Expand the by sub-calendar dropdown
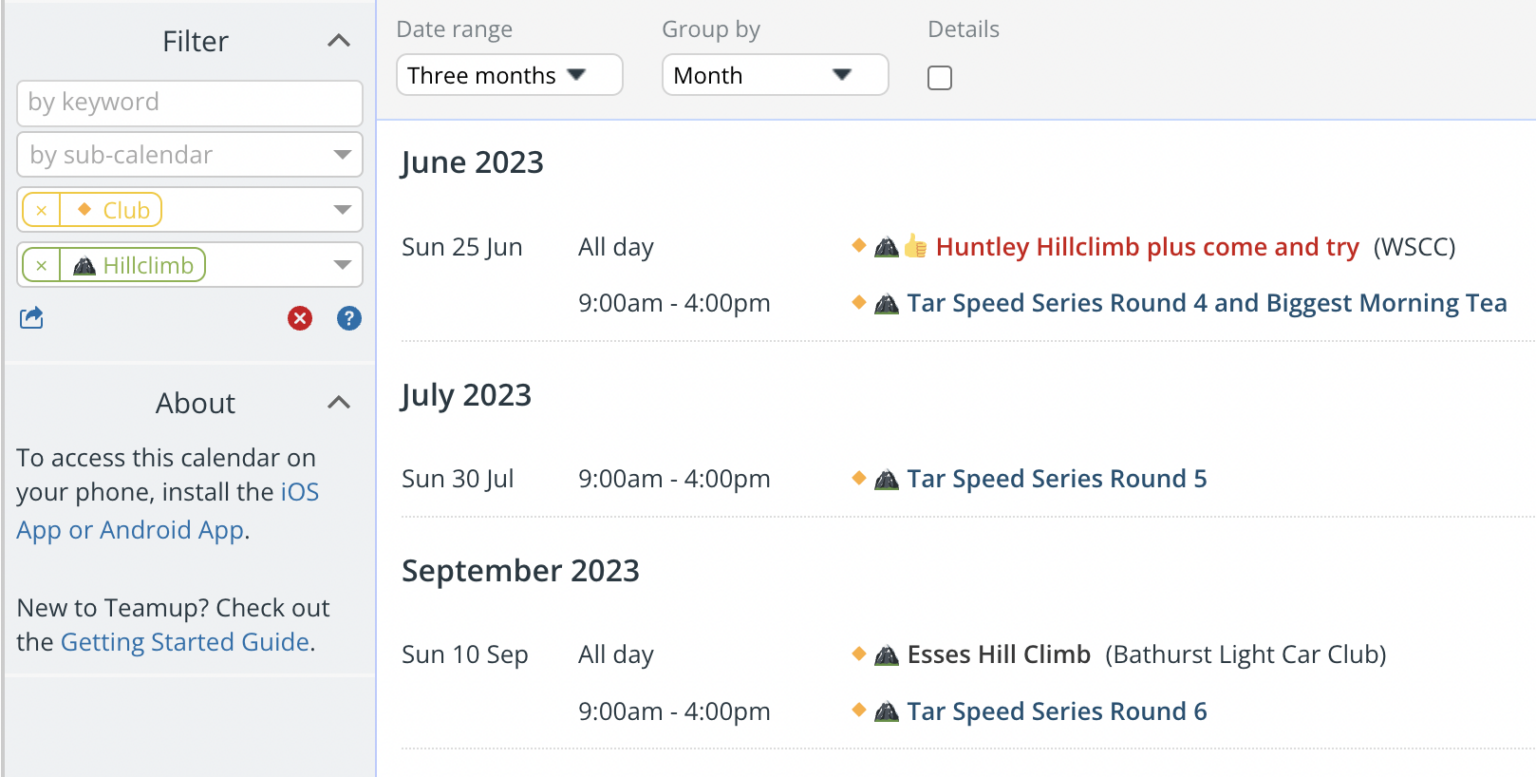The width and height of the screenshot is (1536, 777). click(342, 156)
